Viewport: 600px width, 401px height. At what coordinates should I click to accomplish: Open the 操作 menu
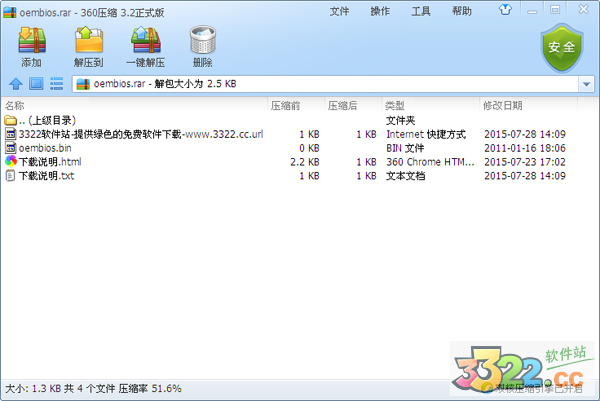point(380,11)
